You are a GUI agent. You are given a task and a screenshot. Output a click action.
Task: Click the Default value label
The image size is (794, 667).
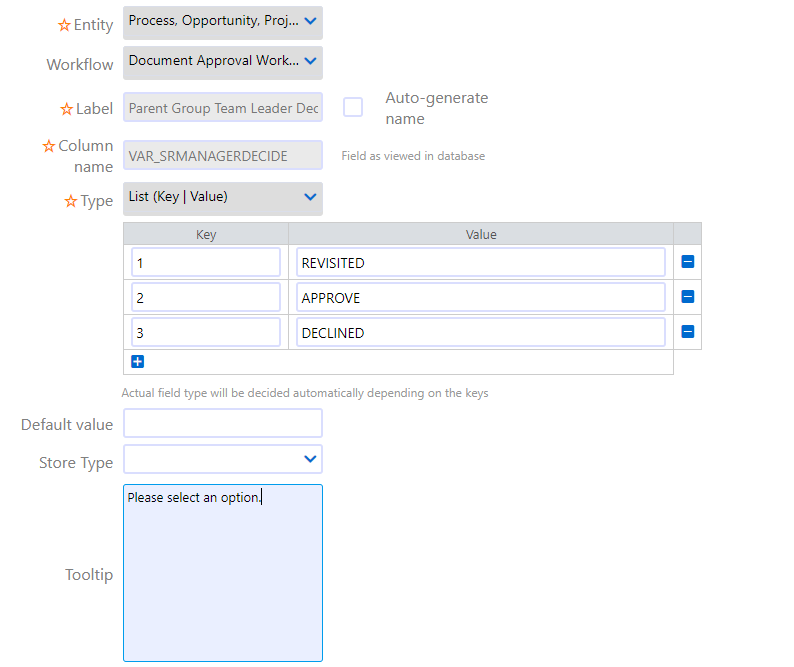click(x=67, y=424)
